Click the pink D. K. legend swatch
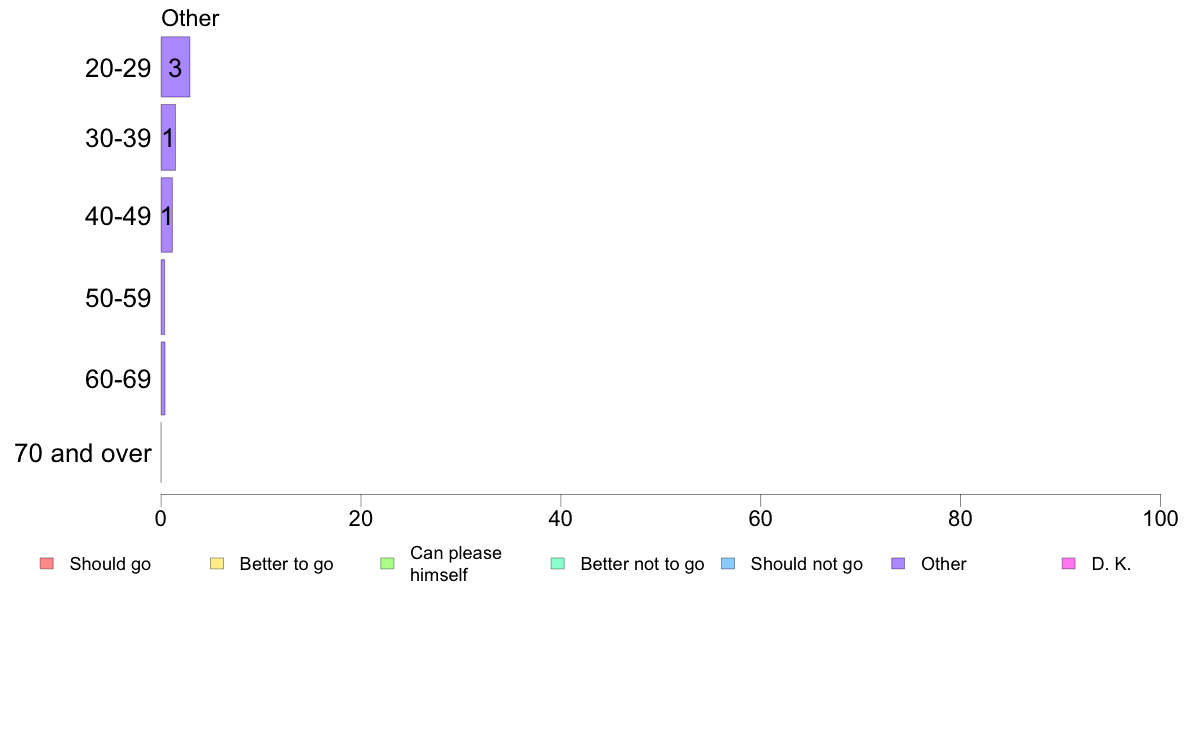 1069,563
